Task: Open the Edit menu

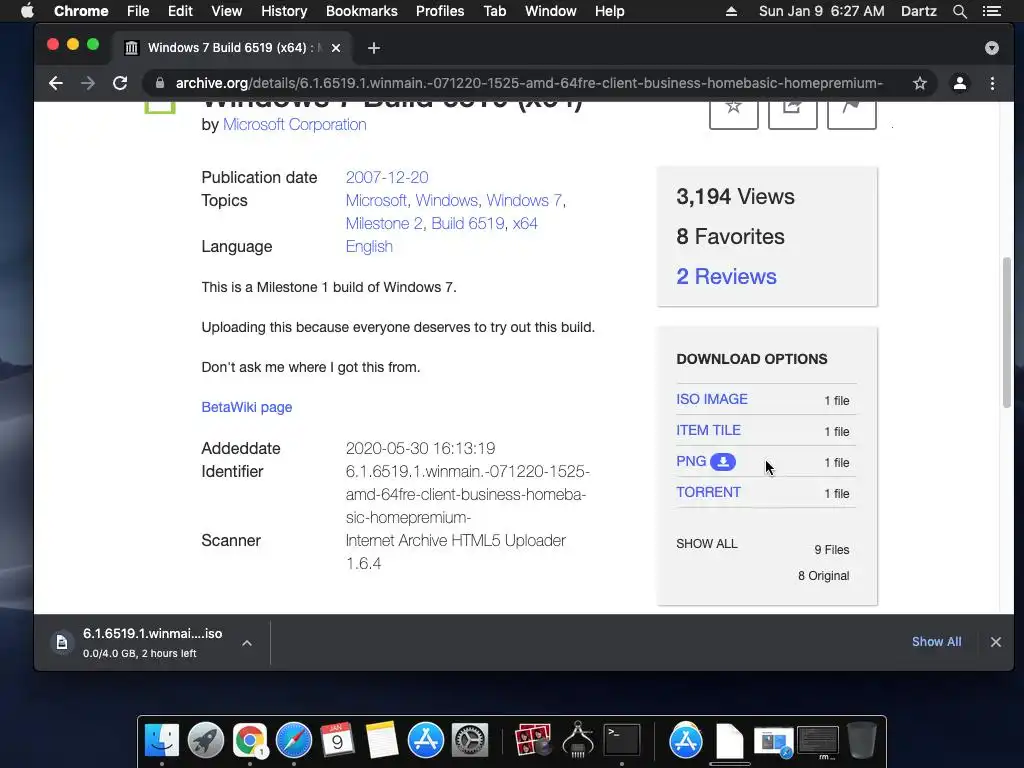Action: 180,11
